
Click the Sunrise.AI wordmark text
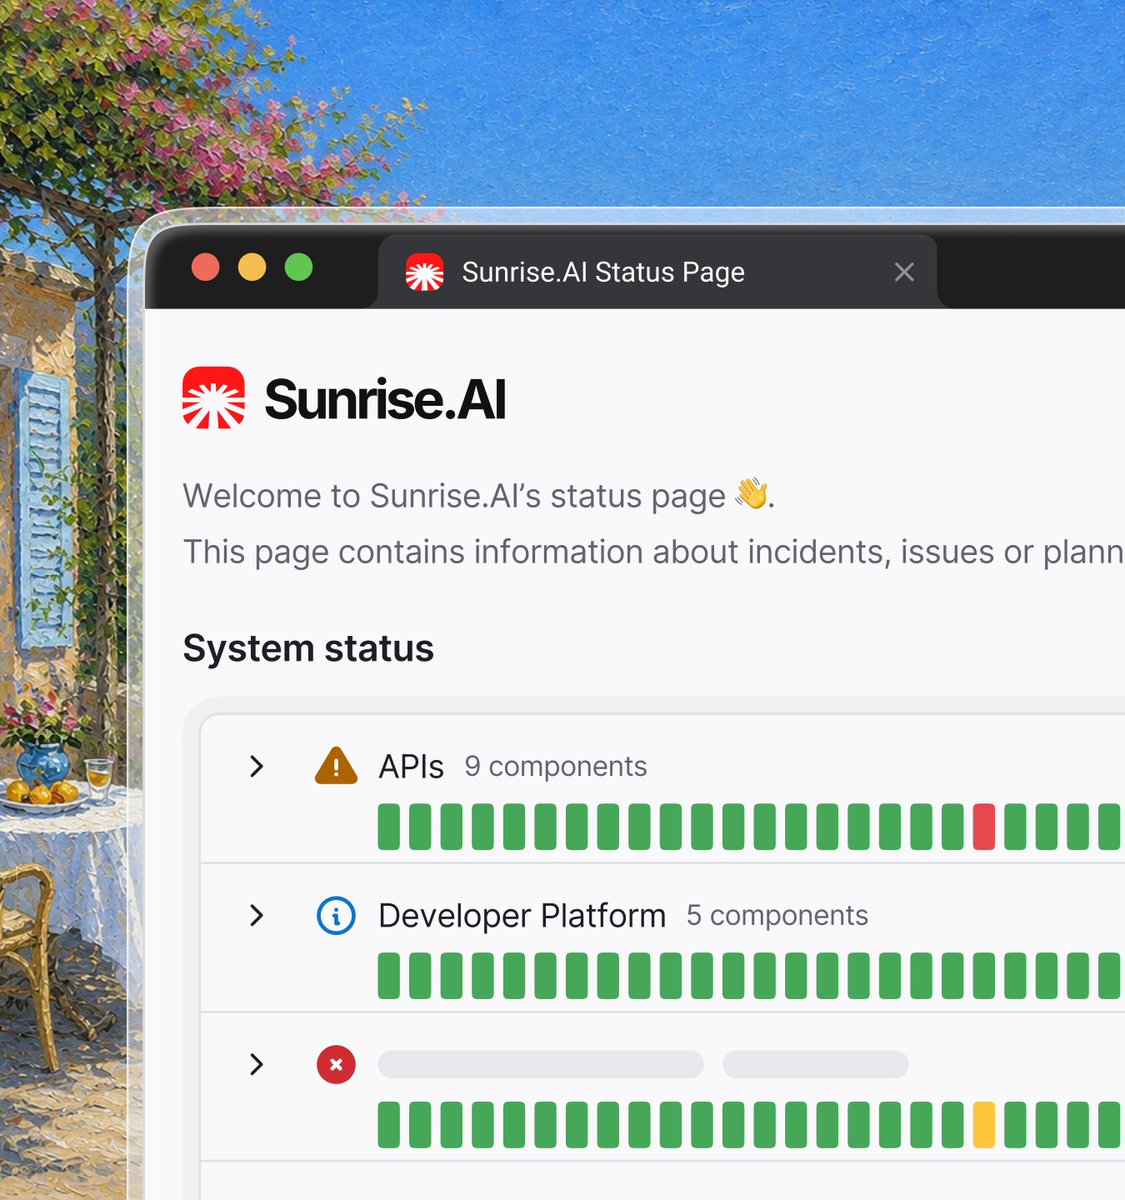tap(386, 399)
